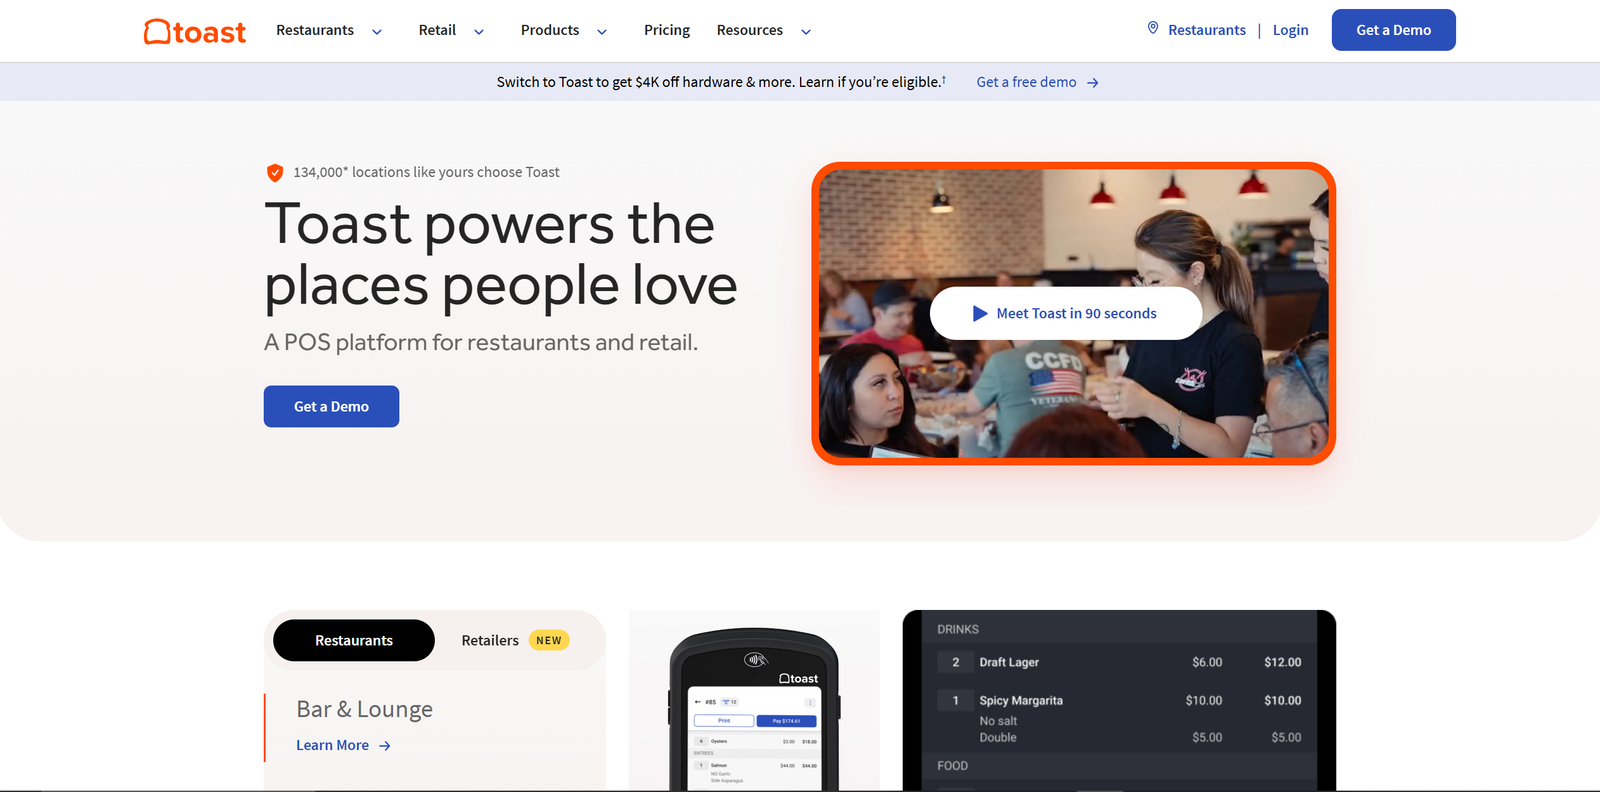Switch to the Retailers toggle option

tap(490, 640)
